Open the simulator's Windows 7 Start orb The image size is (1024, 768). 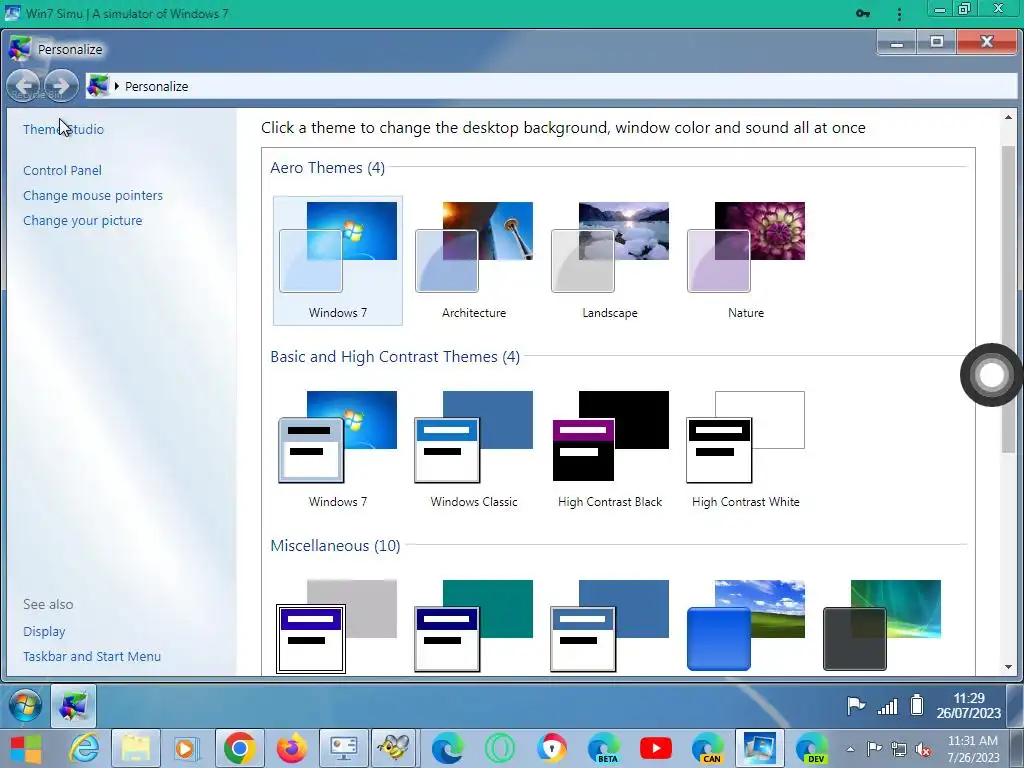[x=25, y=706]
